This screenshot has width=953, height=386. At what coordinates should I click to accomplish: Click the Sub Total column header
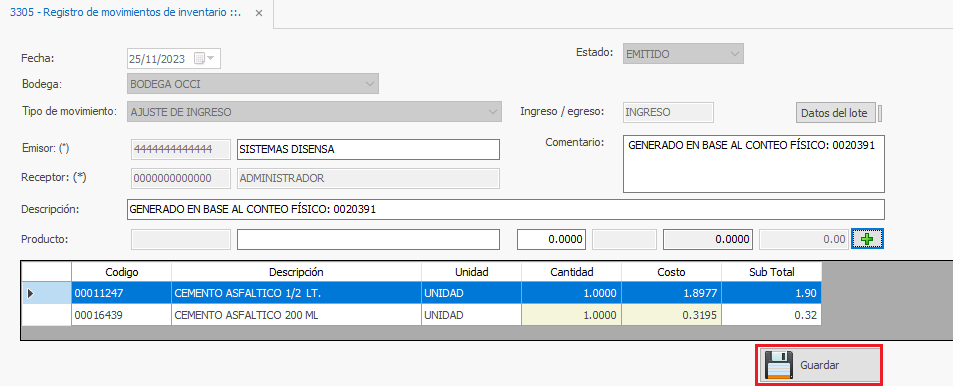[772, 272]
